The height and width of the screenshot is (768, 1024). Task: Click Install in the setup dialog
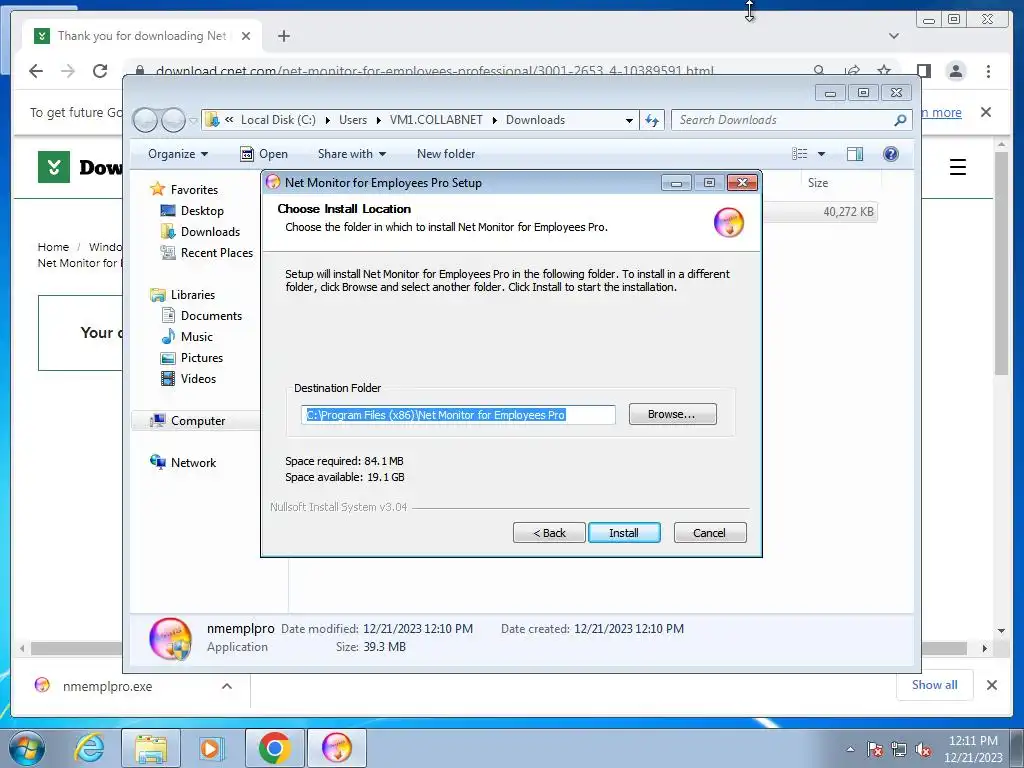[624, 533]
